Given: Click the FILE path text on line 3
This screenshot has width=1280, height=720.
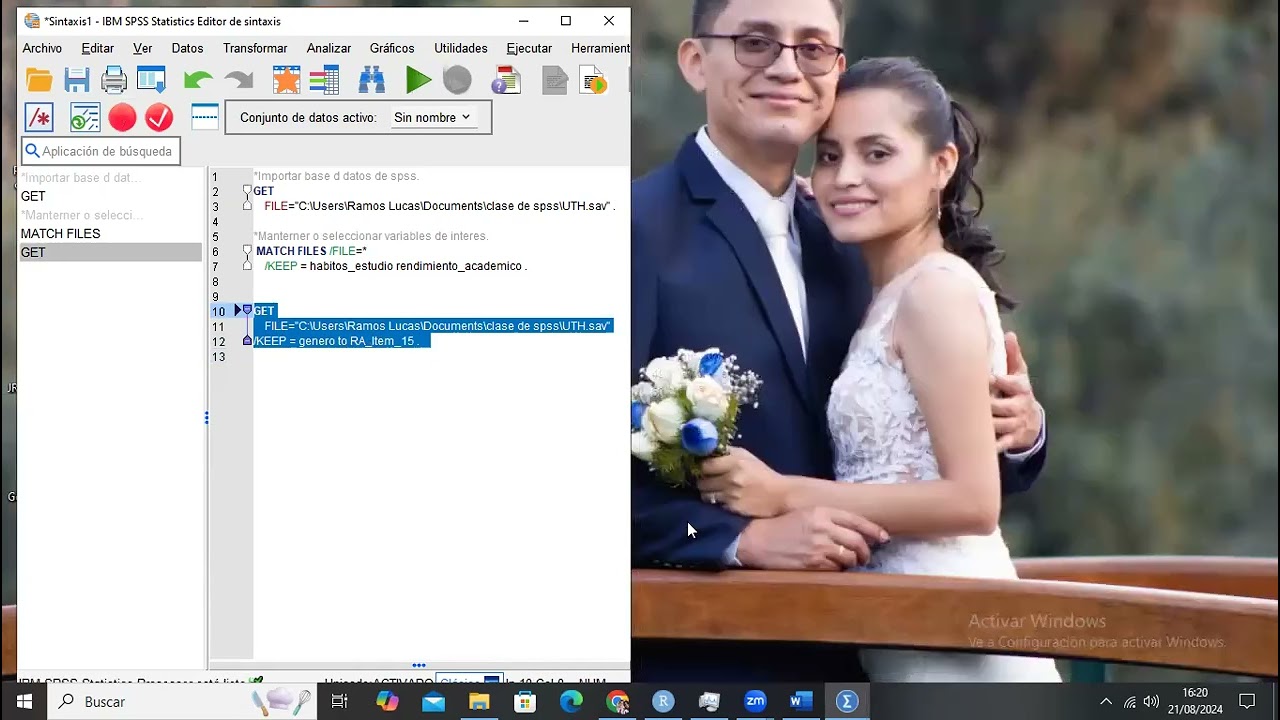Looking at the screenshot, I should (439, 206).
